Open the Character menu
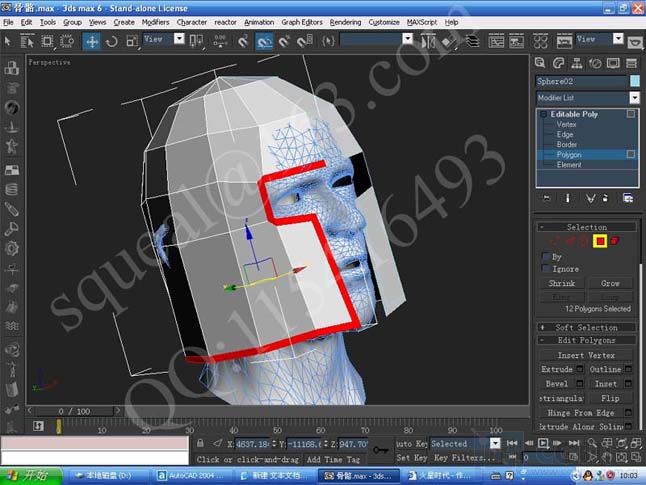The image size is (646, 485). (192, 22)
